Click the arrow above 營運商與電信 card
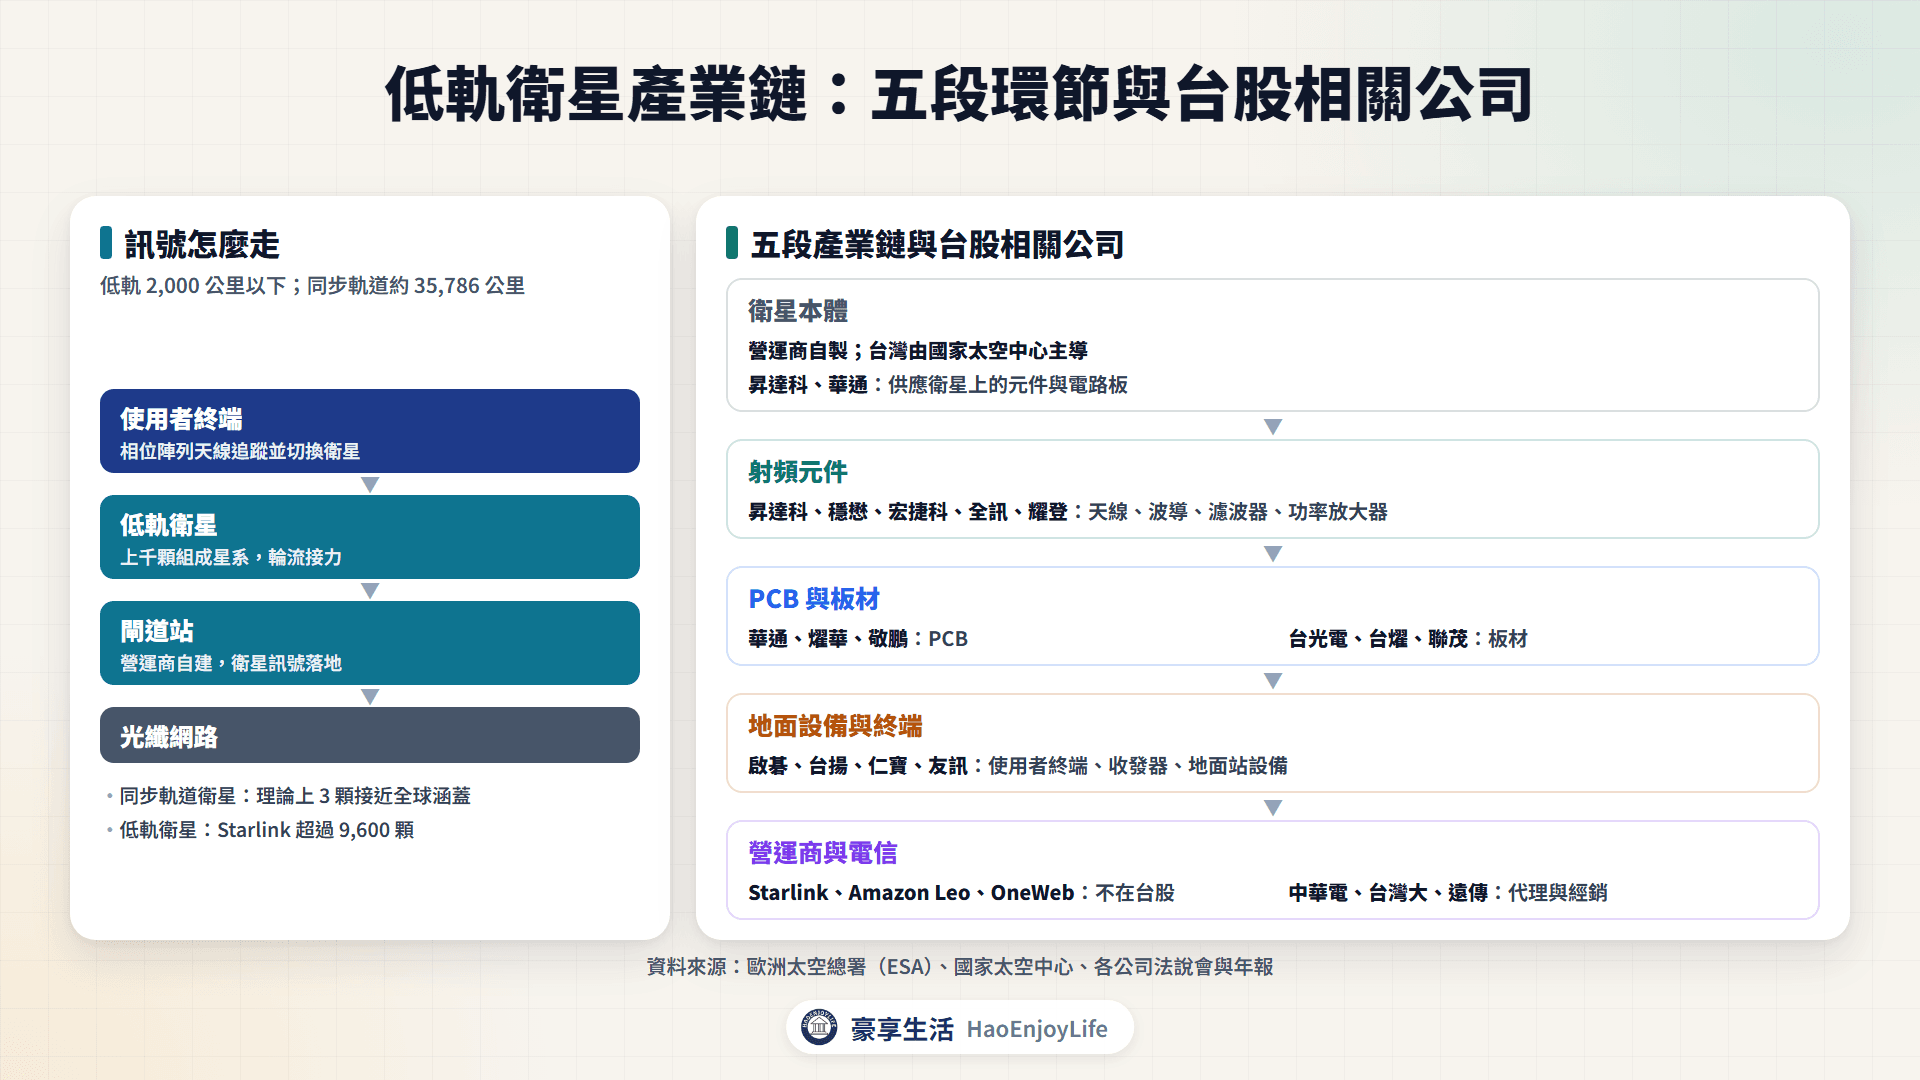The image size is (1920, 1080). tap(1273, 808)
